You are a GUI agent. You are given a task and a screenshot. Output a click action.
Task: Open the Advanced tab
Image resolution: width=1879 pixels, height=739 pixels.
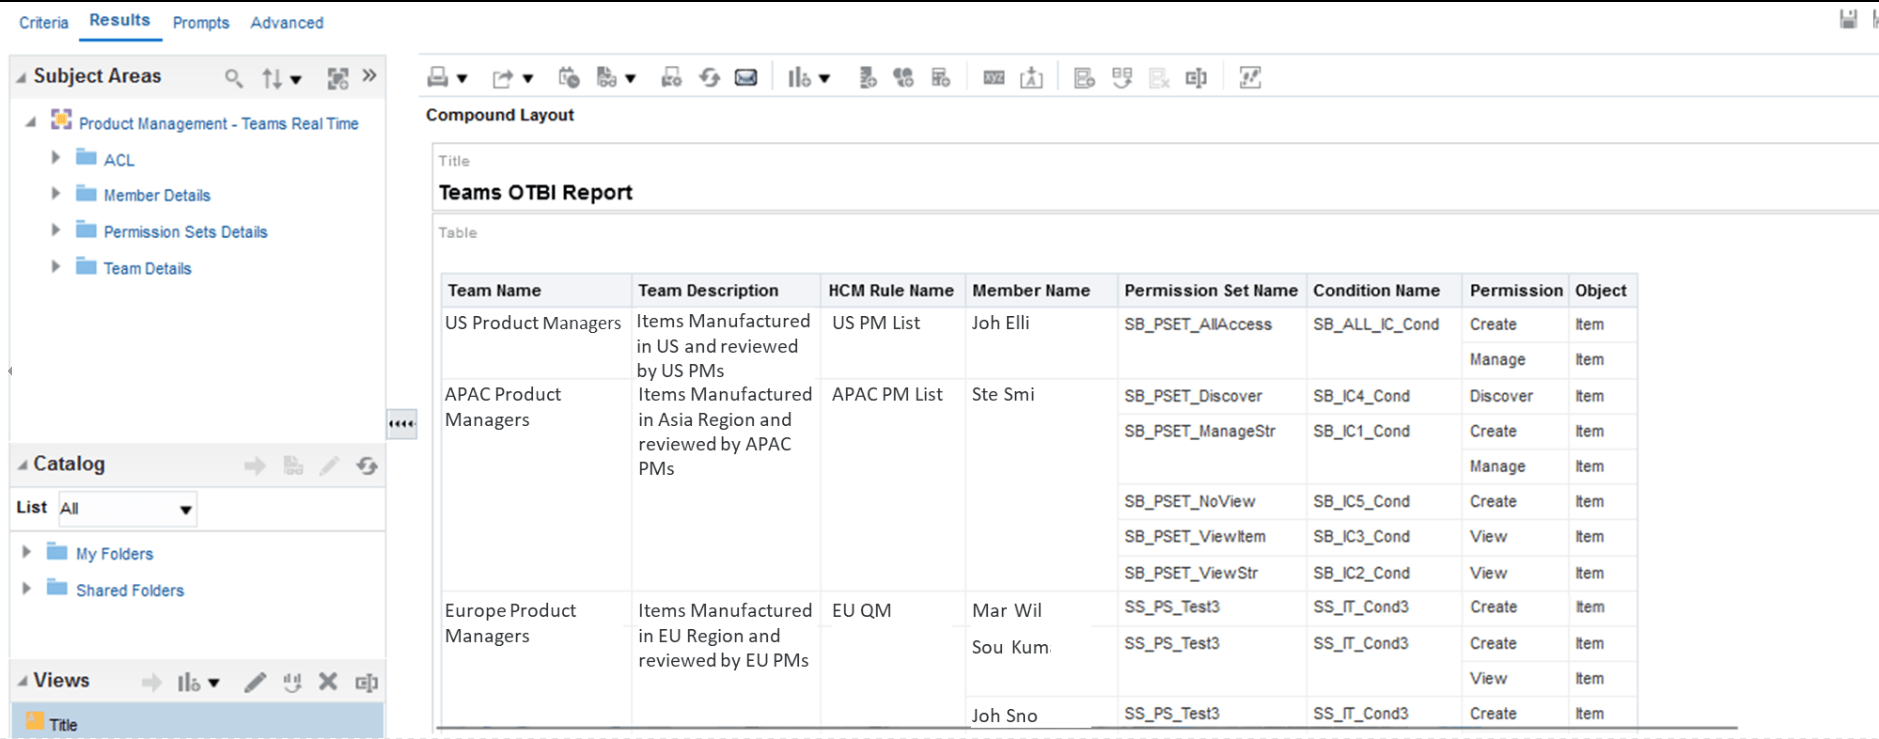[286, 22]
